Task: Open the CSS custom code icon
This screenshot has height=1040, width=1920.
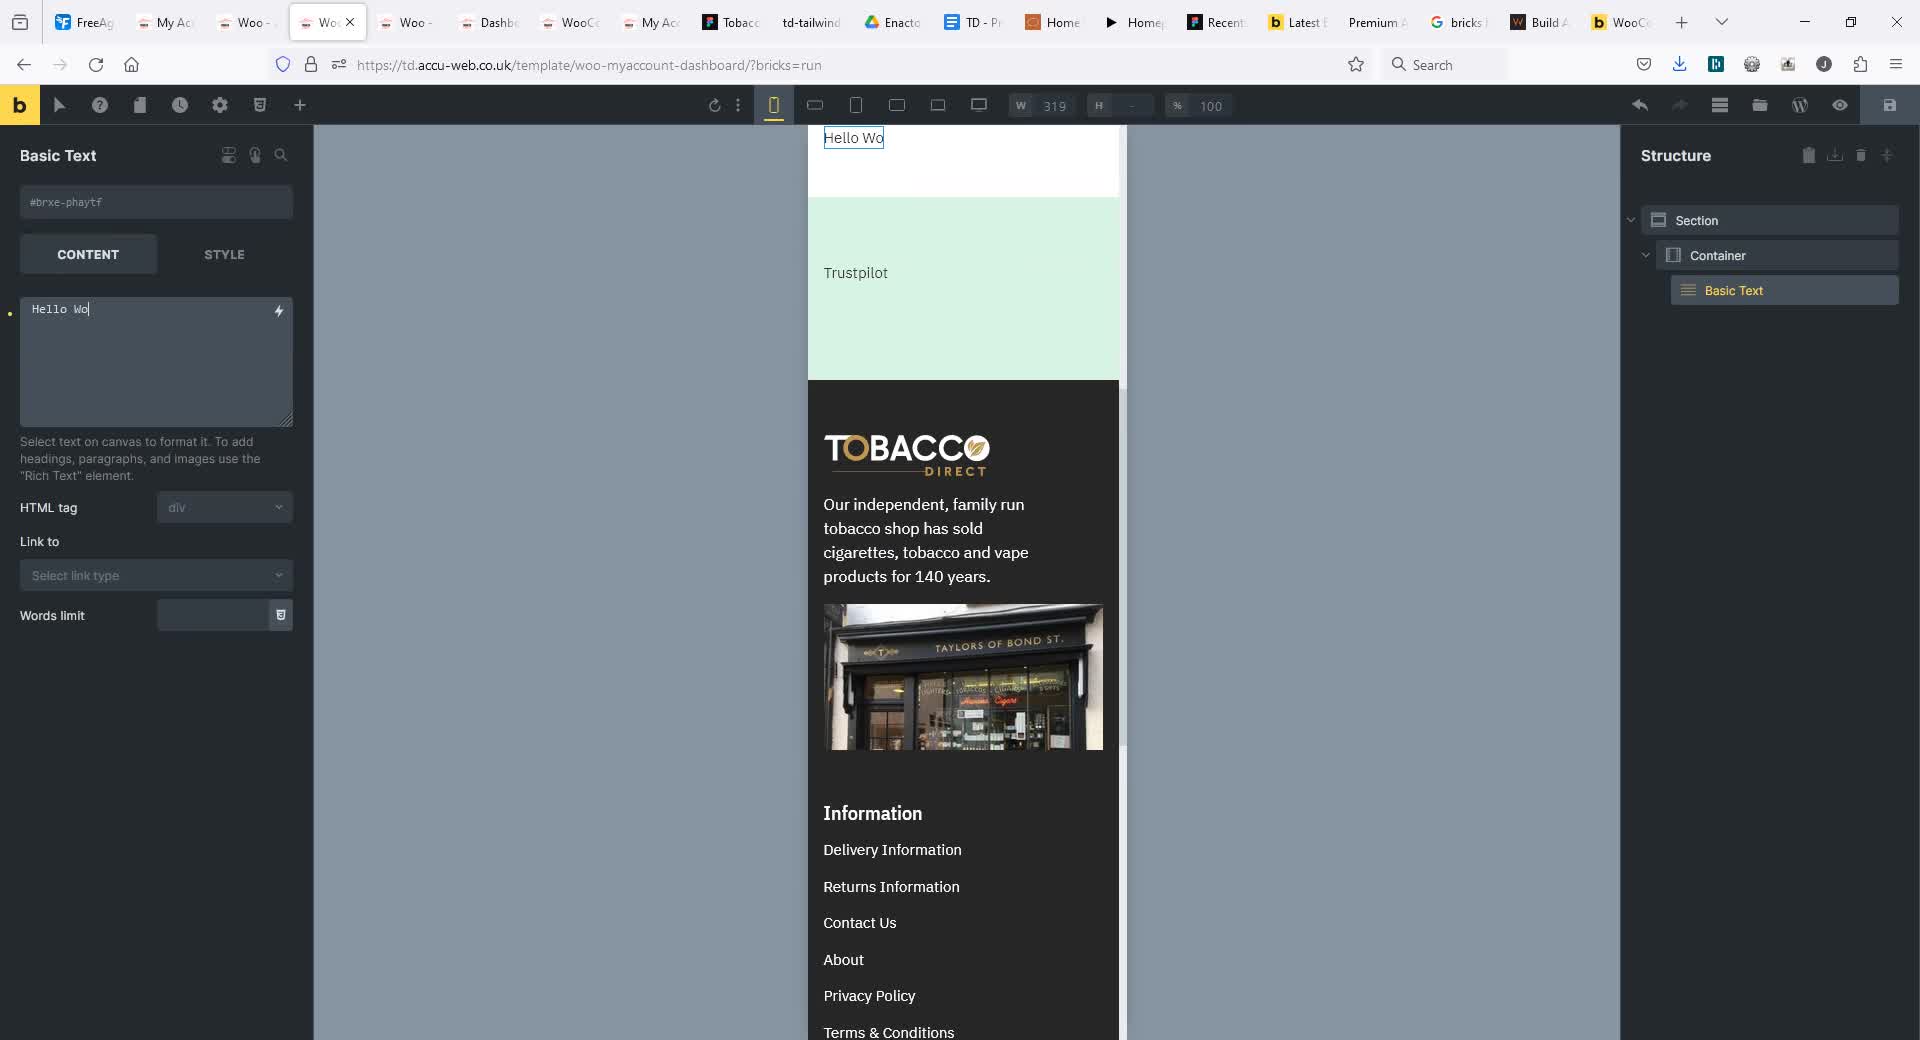Action: [260, 105]
